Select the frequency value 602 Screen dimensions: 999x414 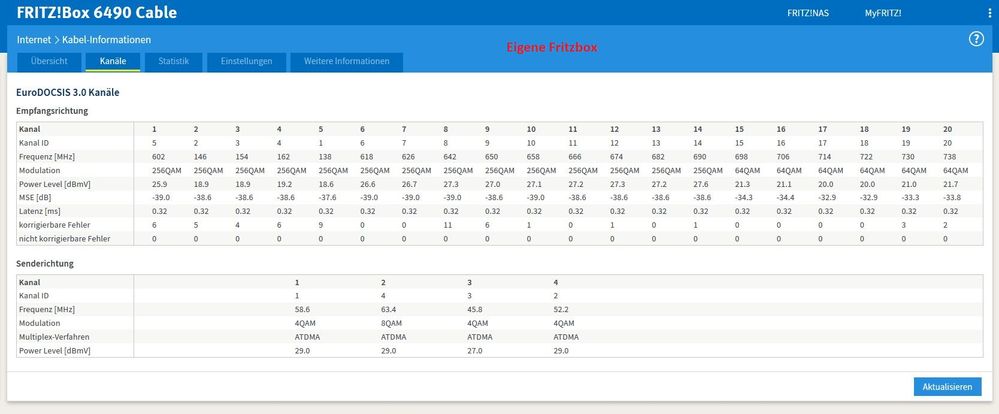pos(159,157)
